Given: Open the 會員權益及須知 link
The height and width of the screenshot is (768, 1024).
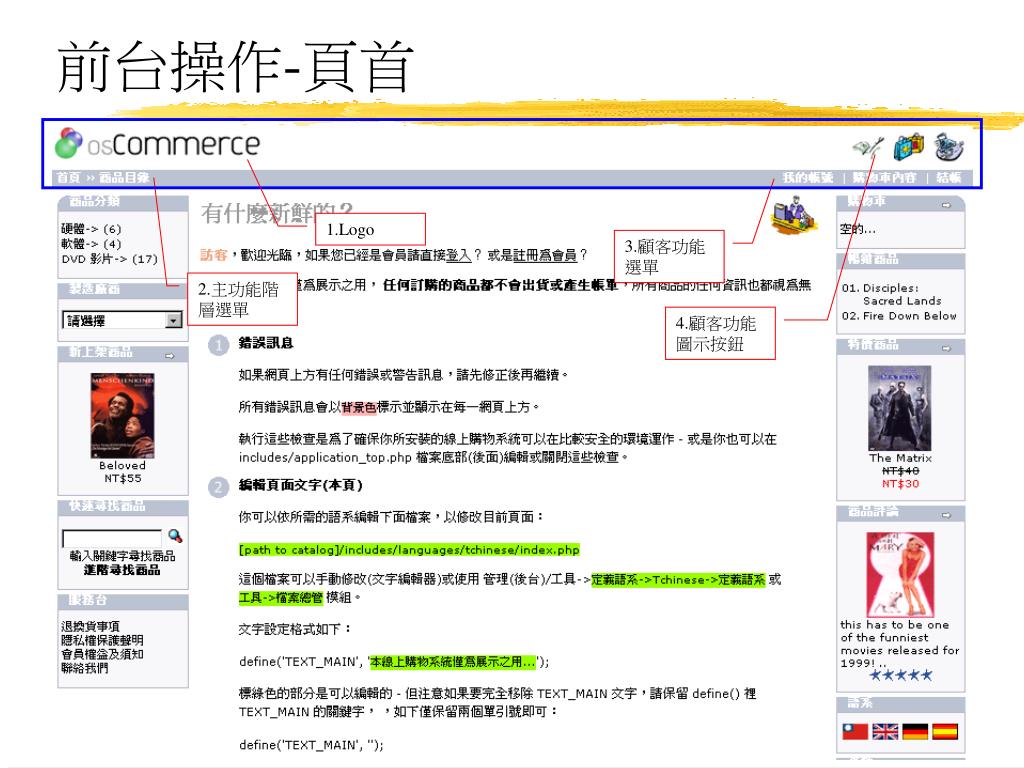Looking at the screenshot, I should click(x=102, y=654).
